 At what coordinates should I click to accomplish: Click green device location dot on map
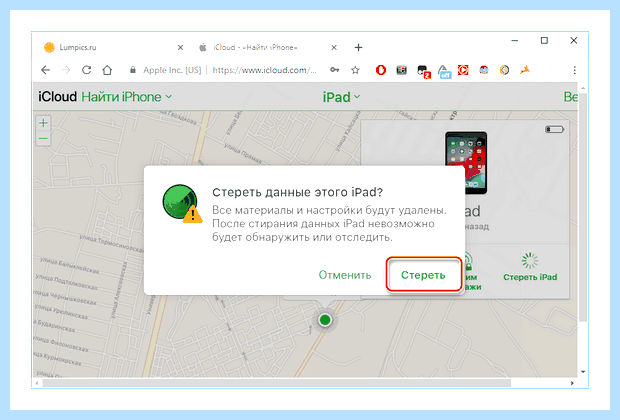click(x=325, y=320)
